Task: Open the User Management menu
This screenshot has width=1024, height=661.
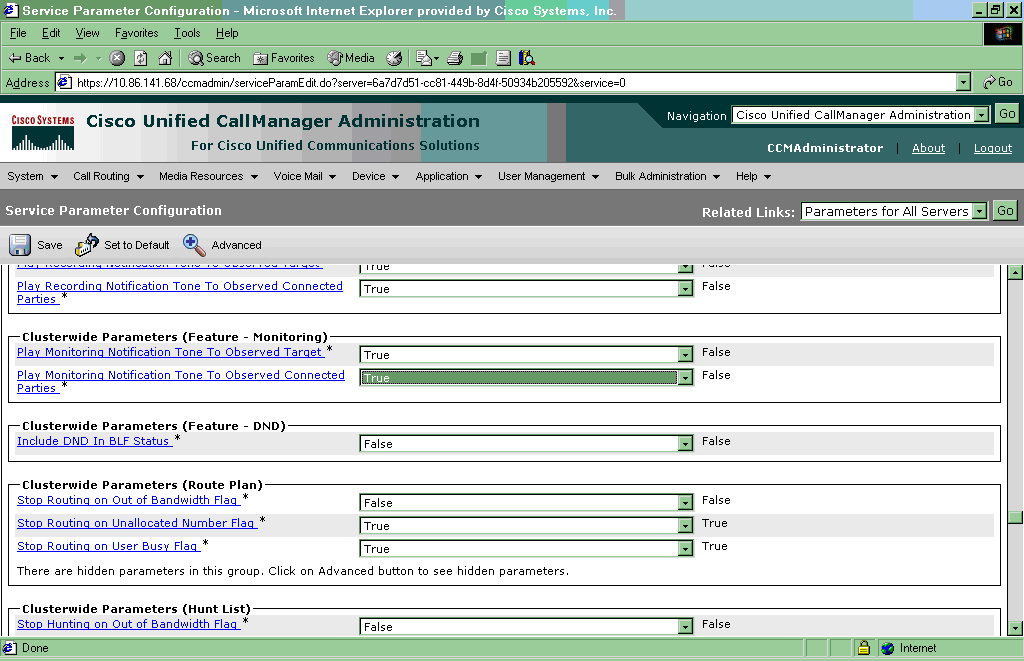Action: click(549, 176)
